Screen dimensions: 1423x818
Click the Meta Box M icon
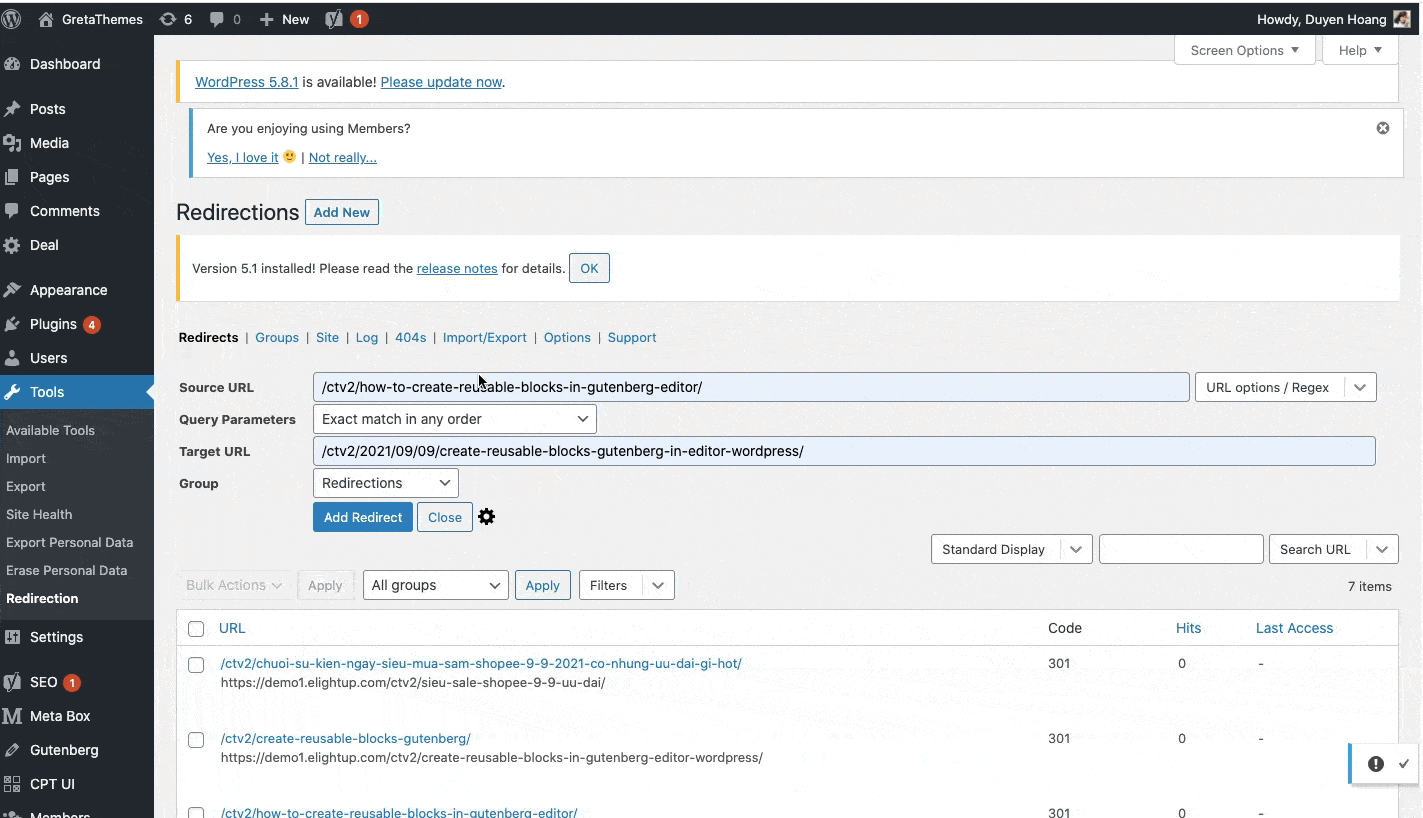(13, 716)
